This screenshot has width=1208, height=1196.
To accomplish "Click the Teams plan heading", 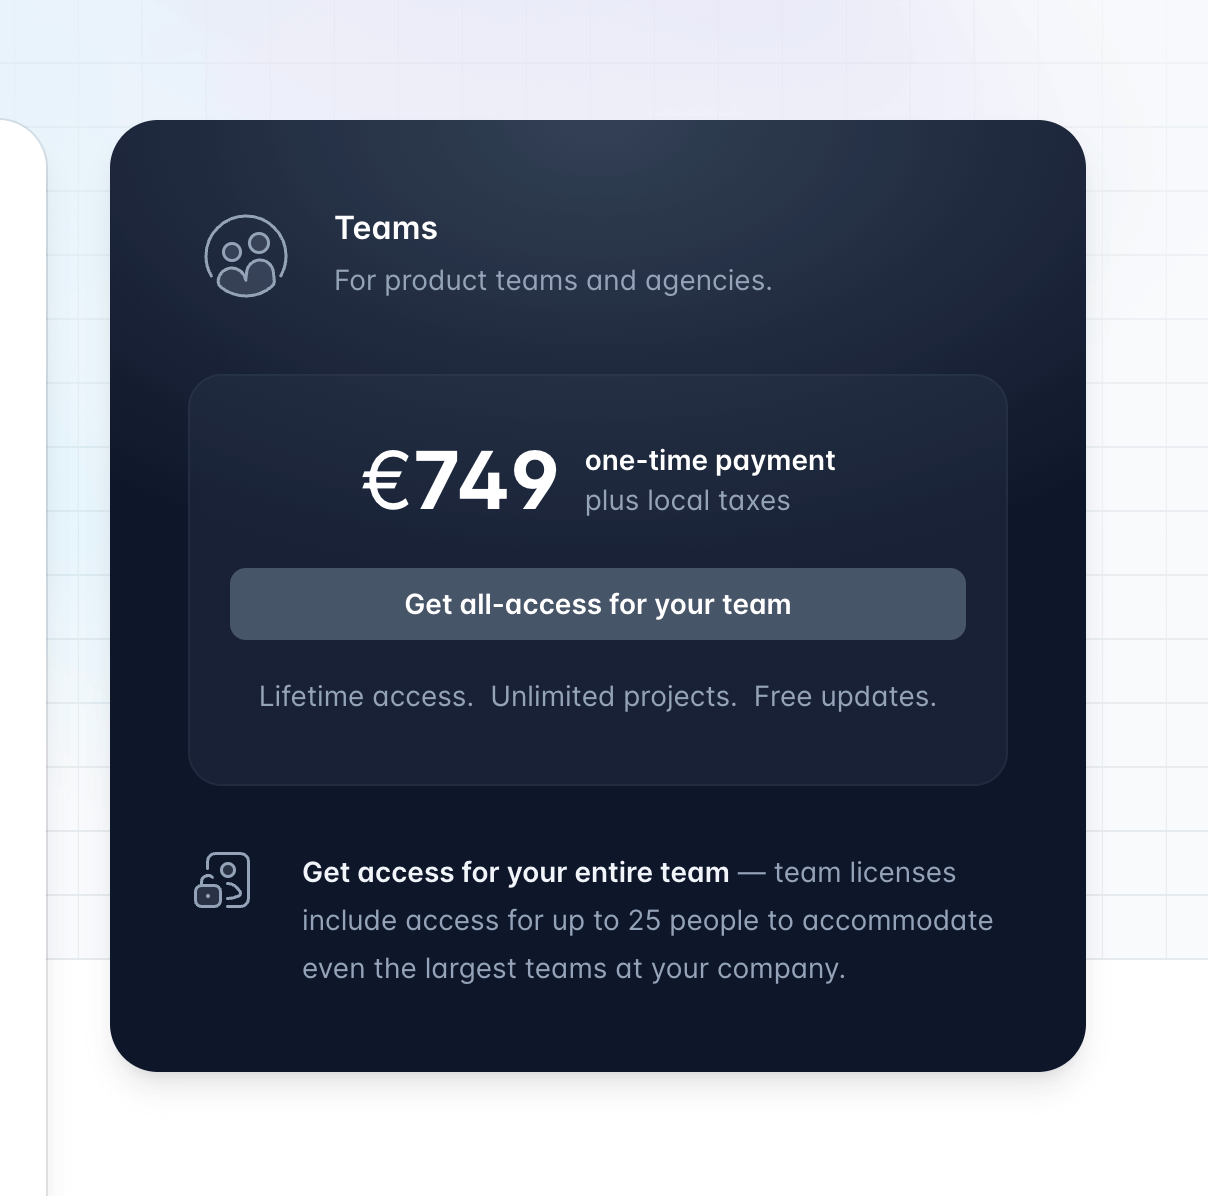I will [386, 228].
